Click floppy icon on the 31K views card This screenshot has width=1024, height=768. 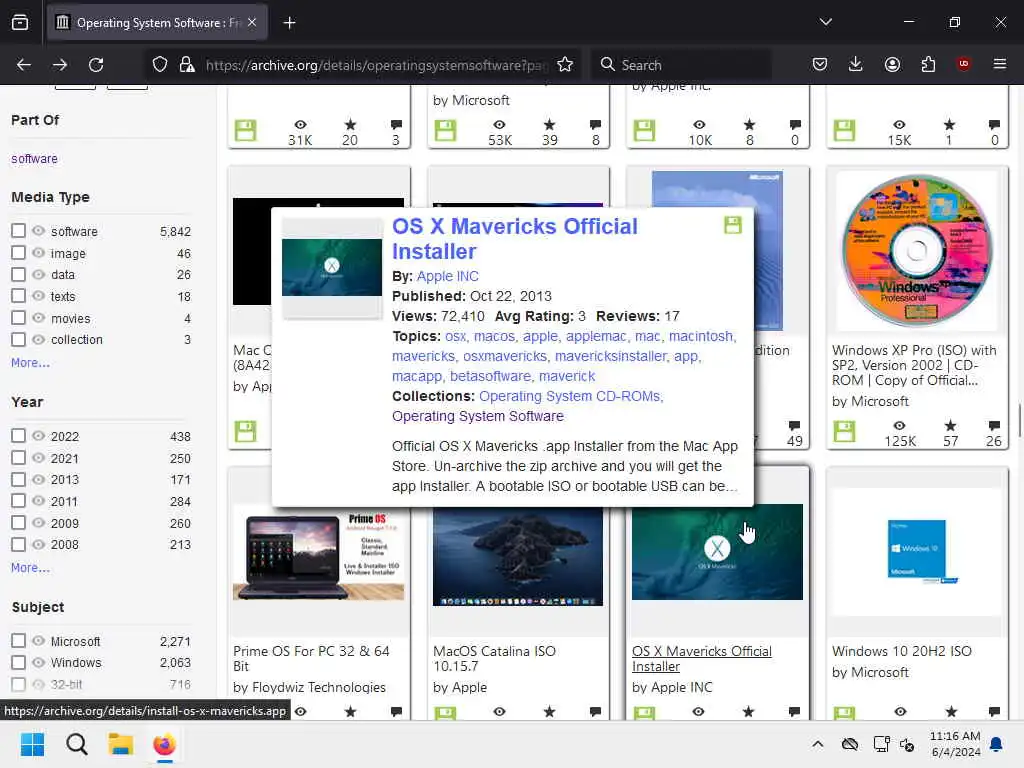click(246, 131)
